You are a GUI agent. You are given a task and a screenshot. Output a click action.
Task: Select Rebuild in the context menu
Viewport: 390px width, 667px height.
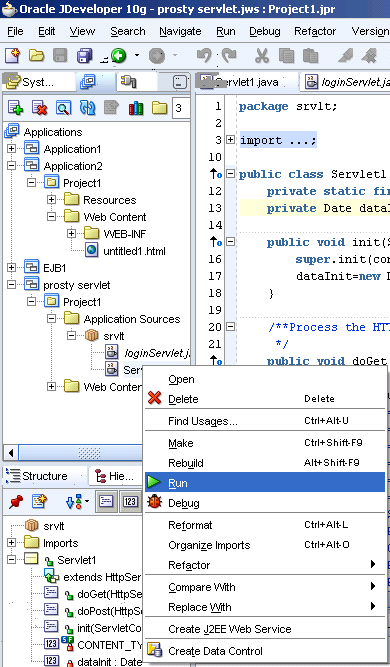pyautogui.click(x=265, y=463)
